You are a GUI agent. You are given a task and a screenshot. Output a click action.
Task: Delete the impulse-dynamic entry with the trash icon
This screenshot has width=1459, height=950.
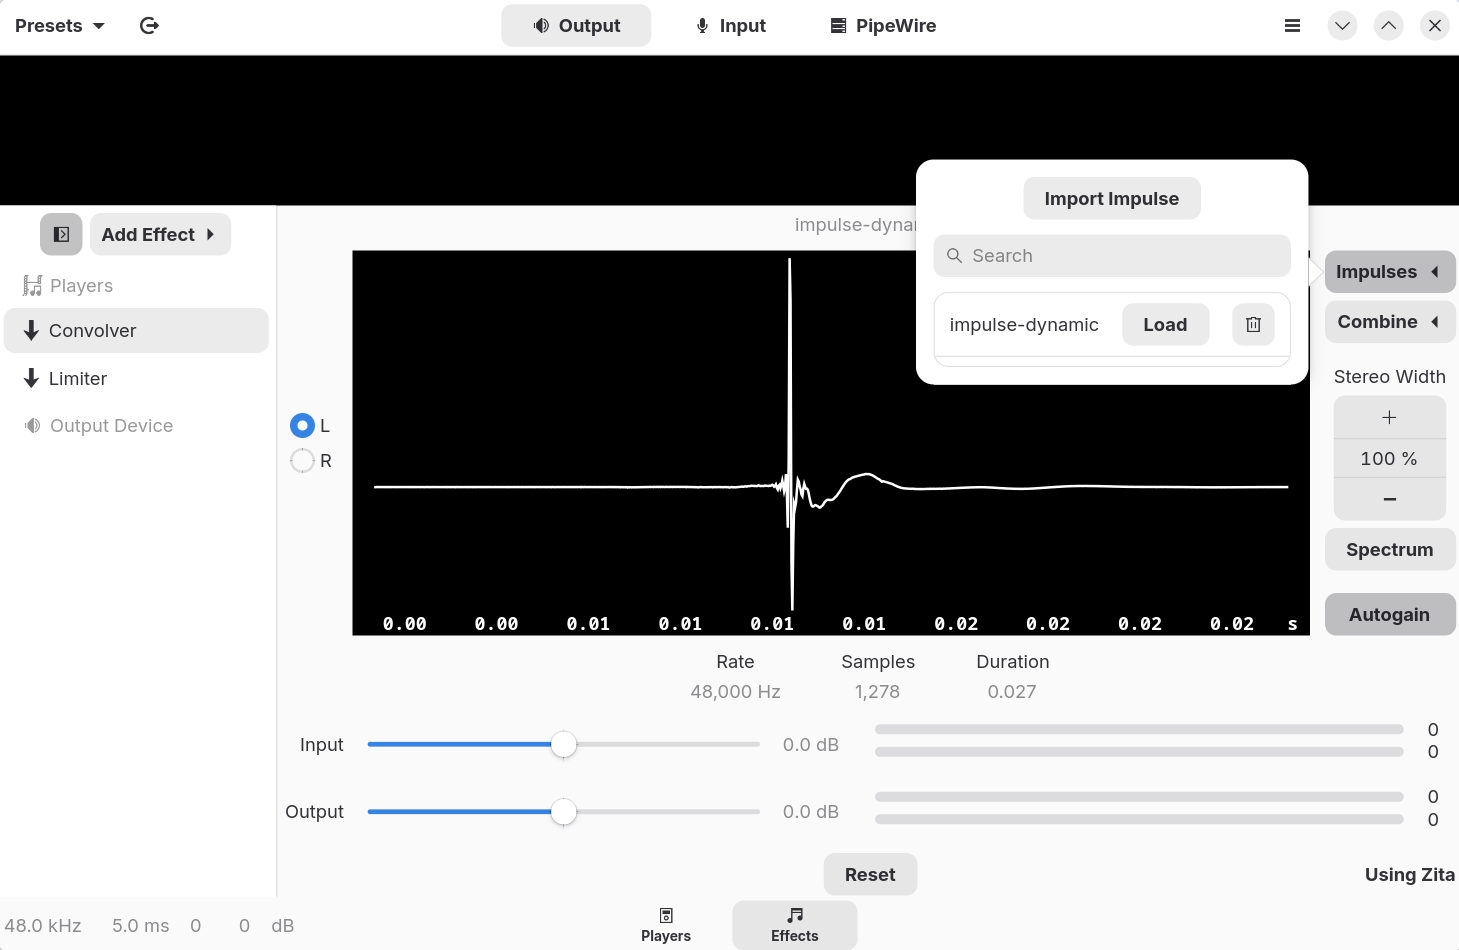(1253, 325)
